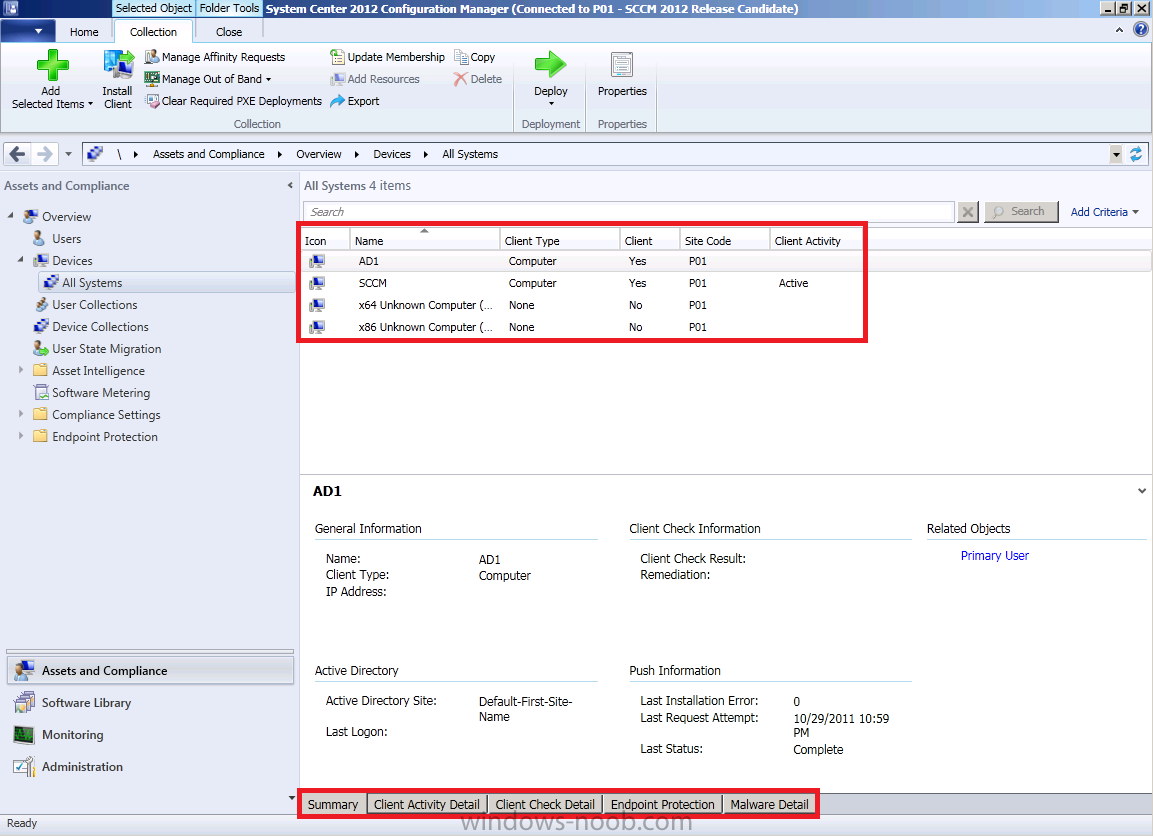
Task: Copy the selected collection
Action: click(474, 57)
